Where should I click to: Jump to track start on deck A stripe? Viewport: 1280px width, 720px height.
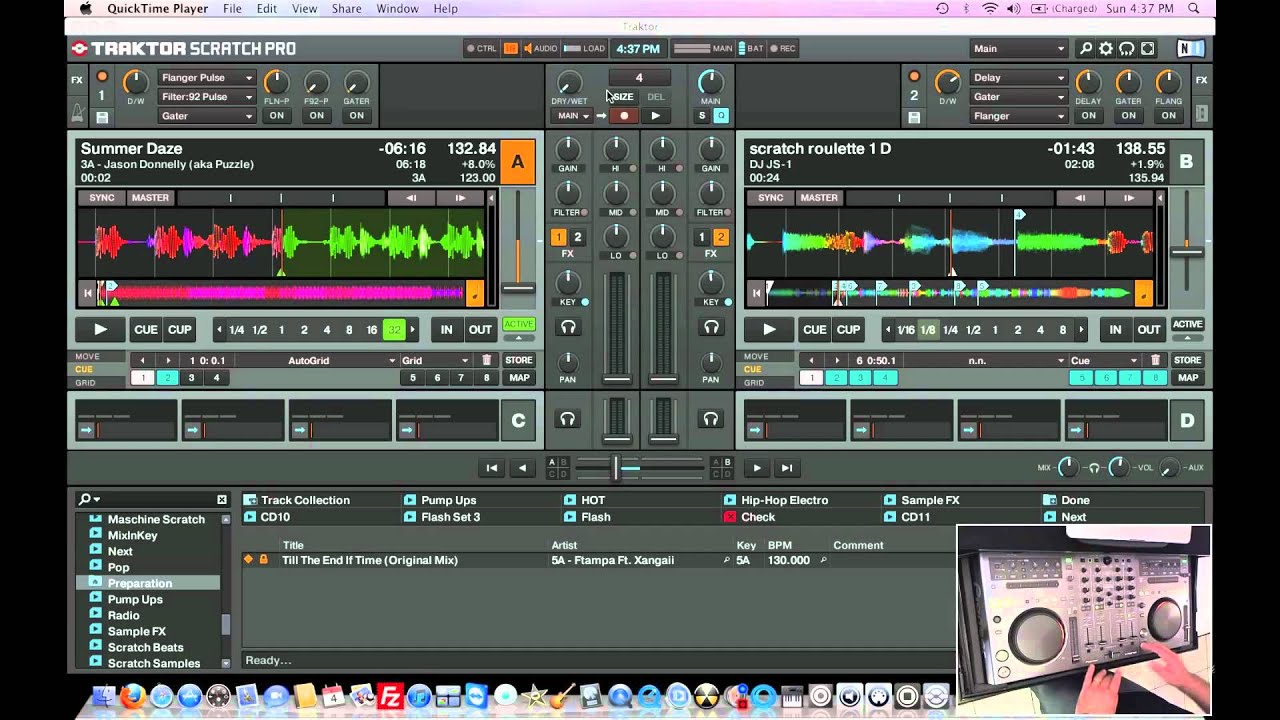coord(87,293)
